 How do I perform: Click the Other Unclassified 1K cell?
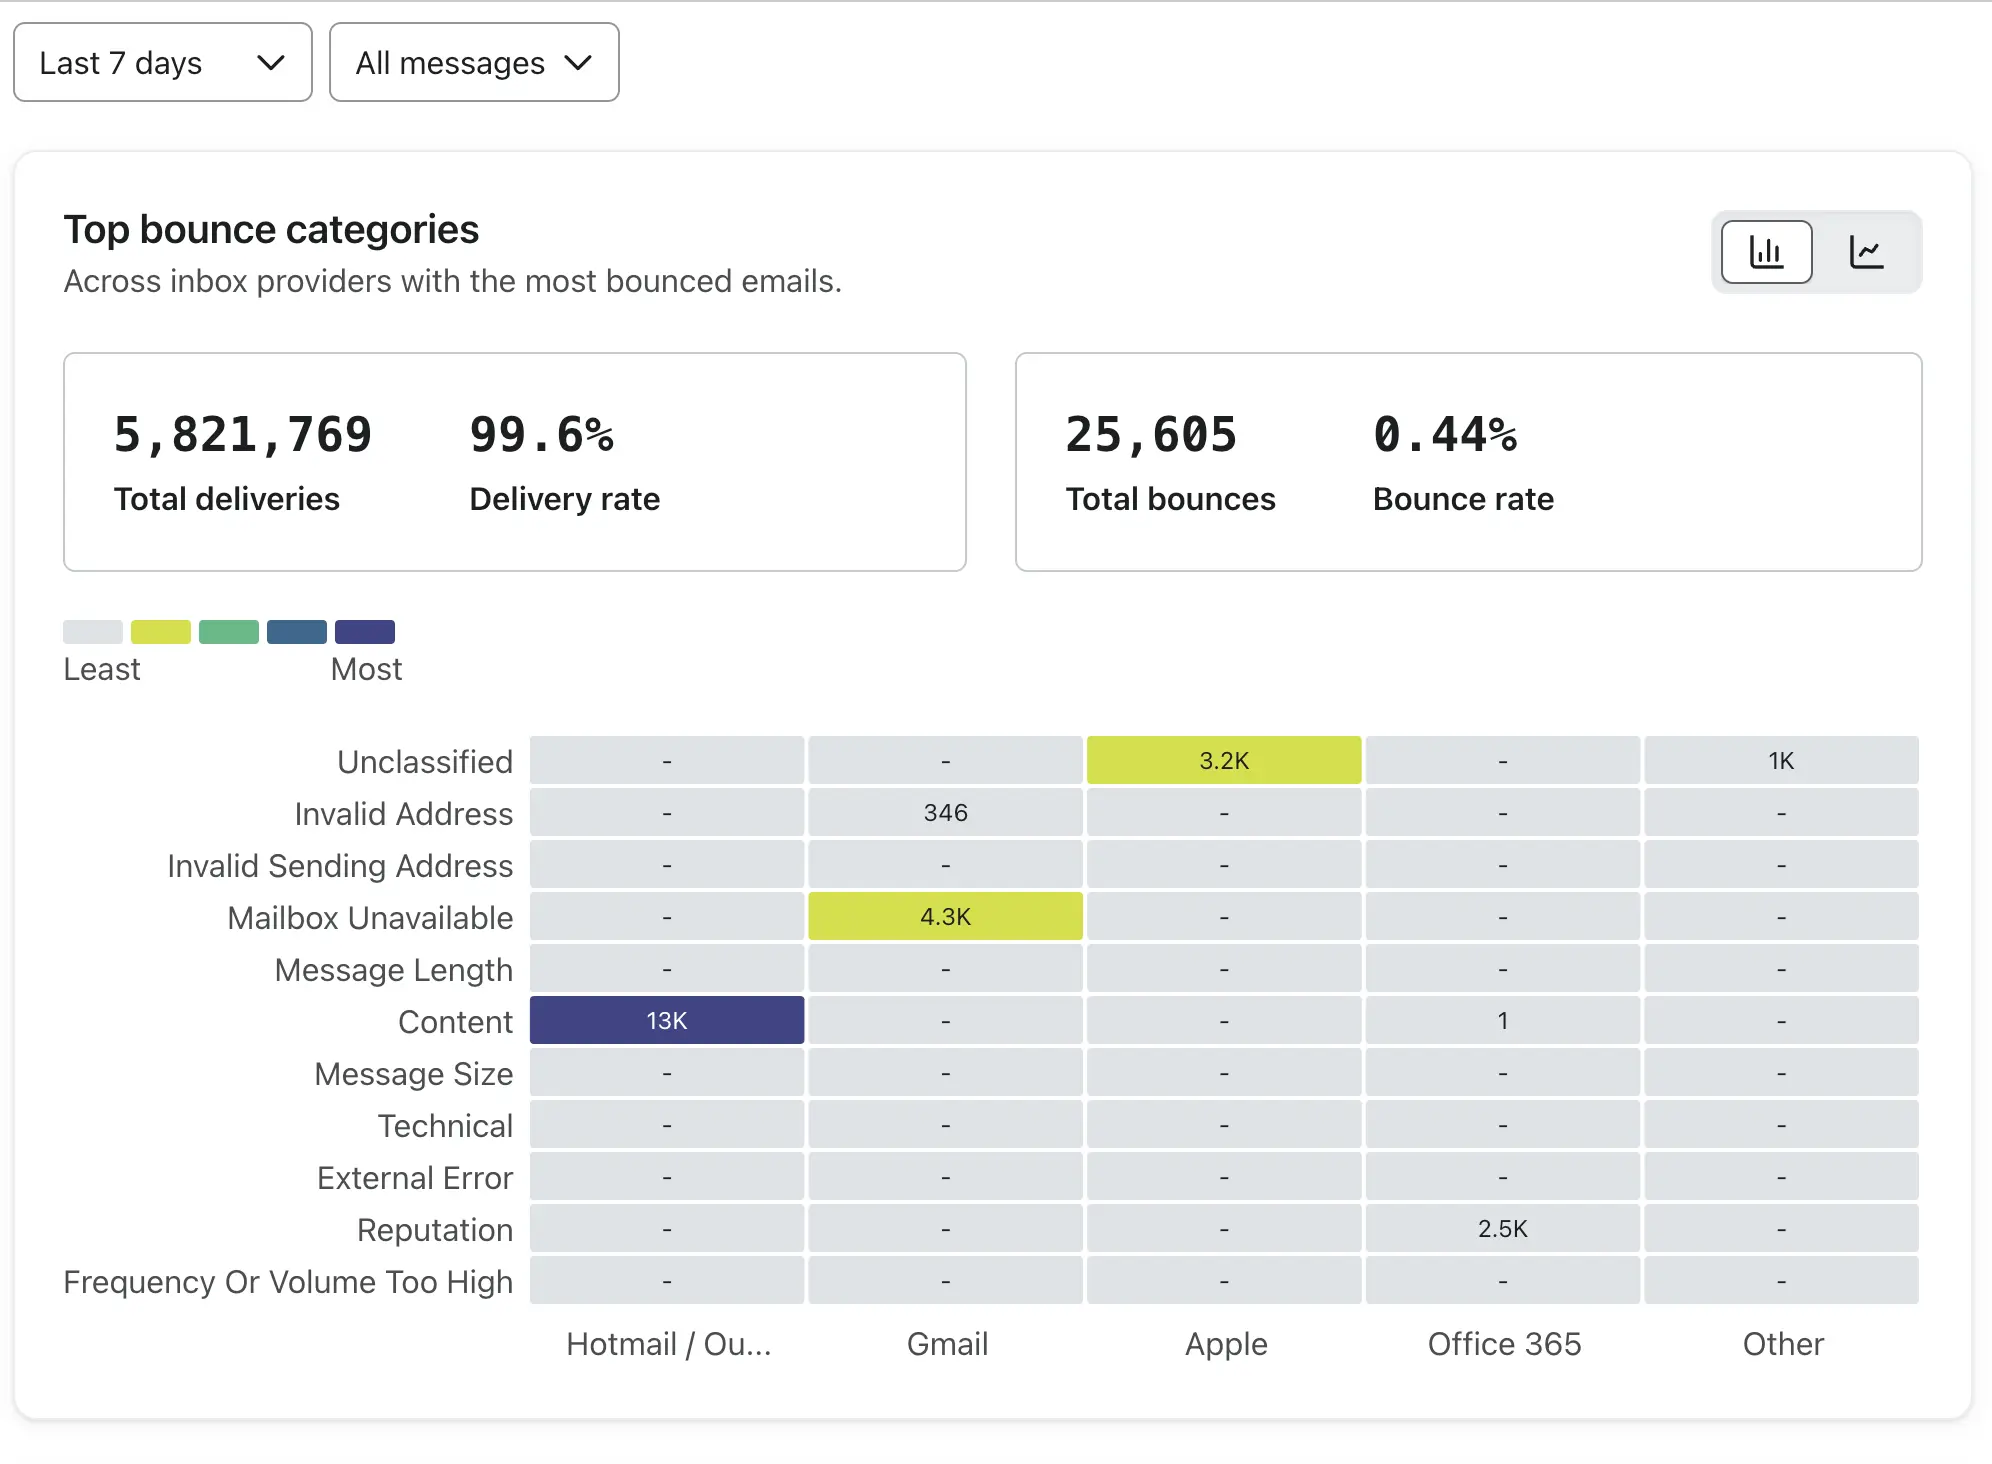click(1781, 761)
